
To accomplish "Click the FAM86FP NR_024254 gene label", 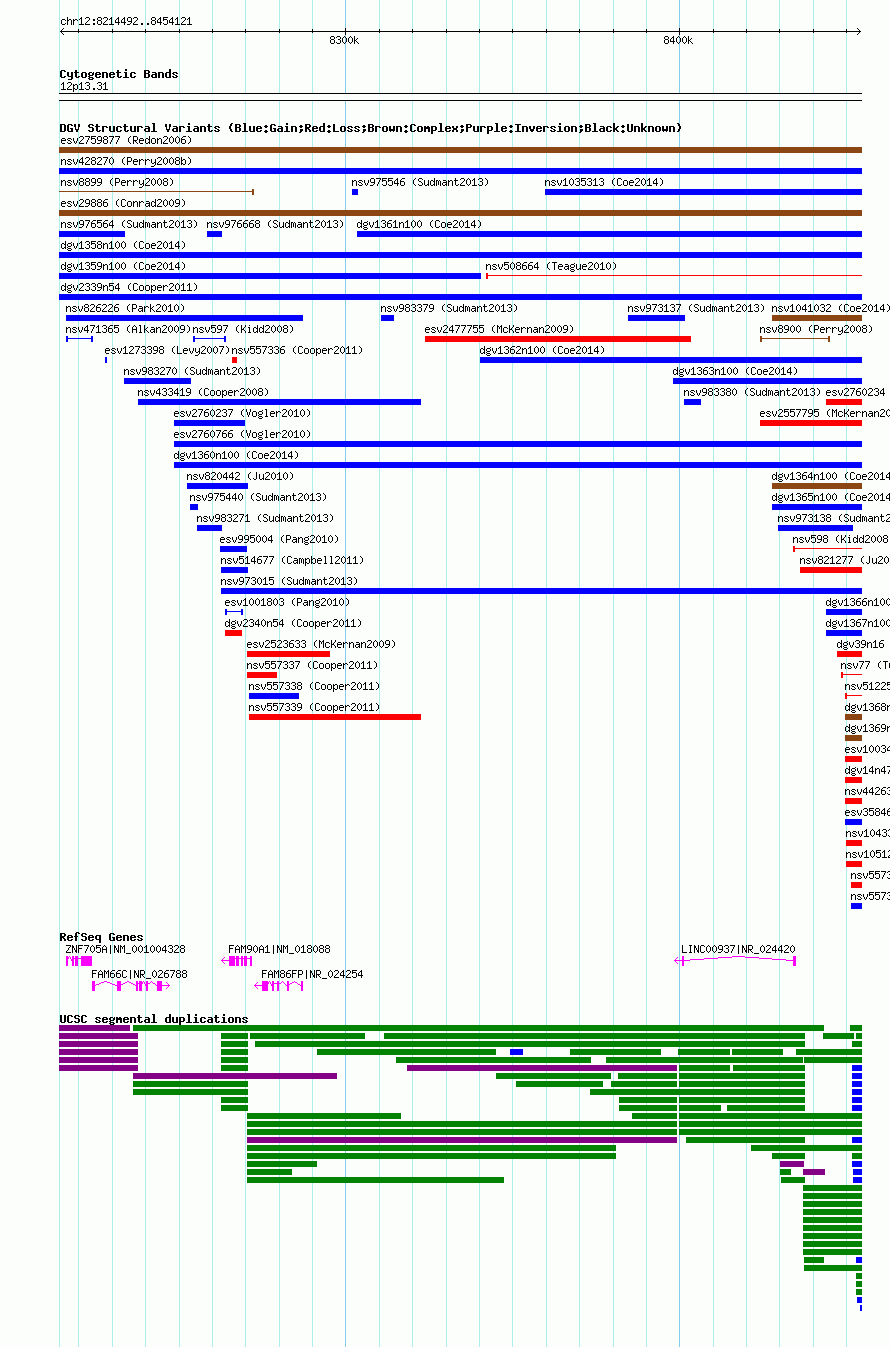I will click(x=312, y=973).
